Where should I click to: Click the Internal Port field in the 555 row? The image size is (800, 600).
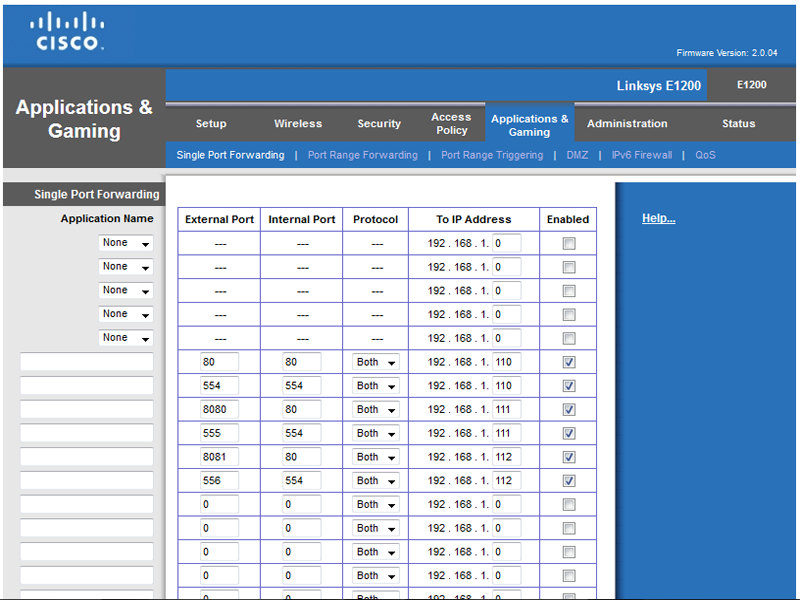point(302,433)
